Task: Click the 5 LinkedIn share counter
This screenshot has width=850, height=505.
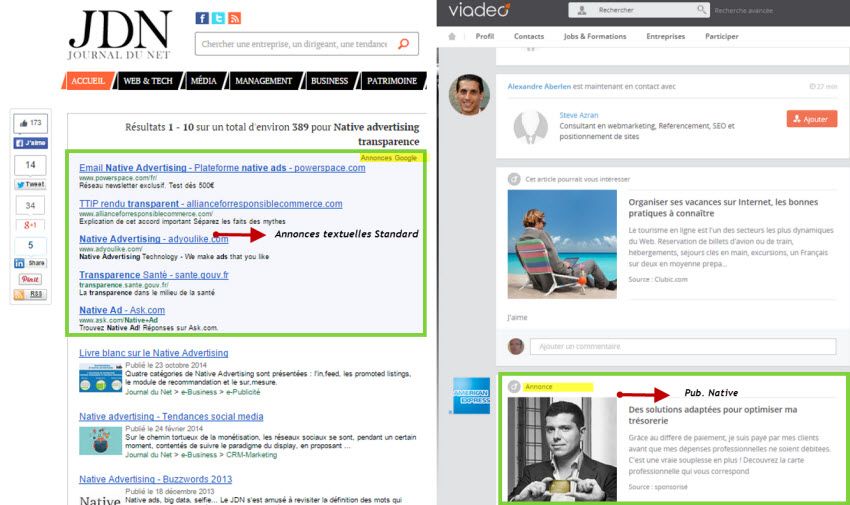Action: click(30, 245)
